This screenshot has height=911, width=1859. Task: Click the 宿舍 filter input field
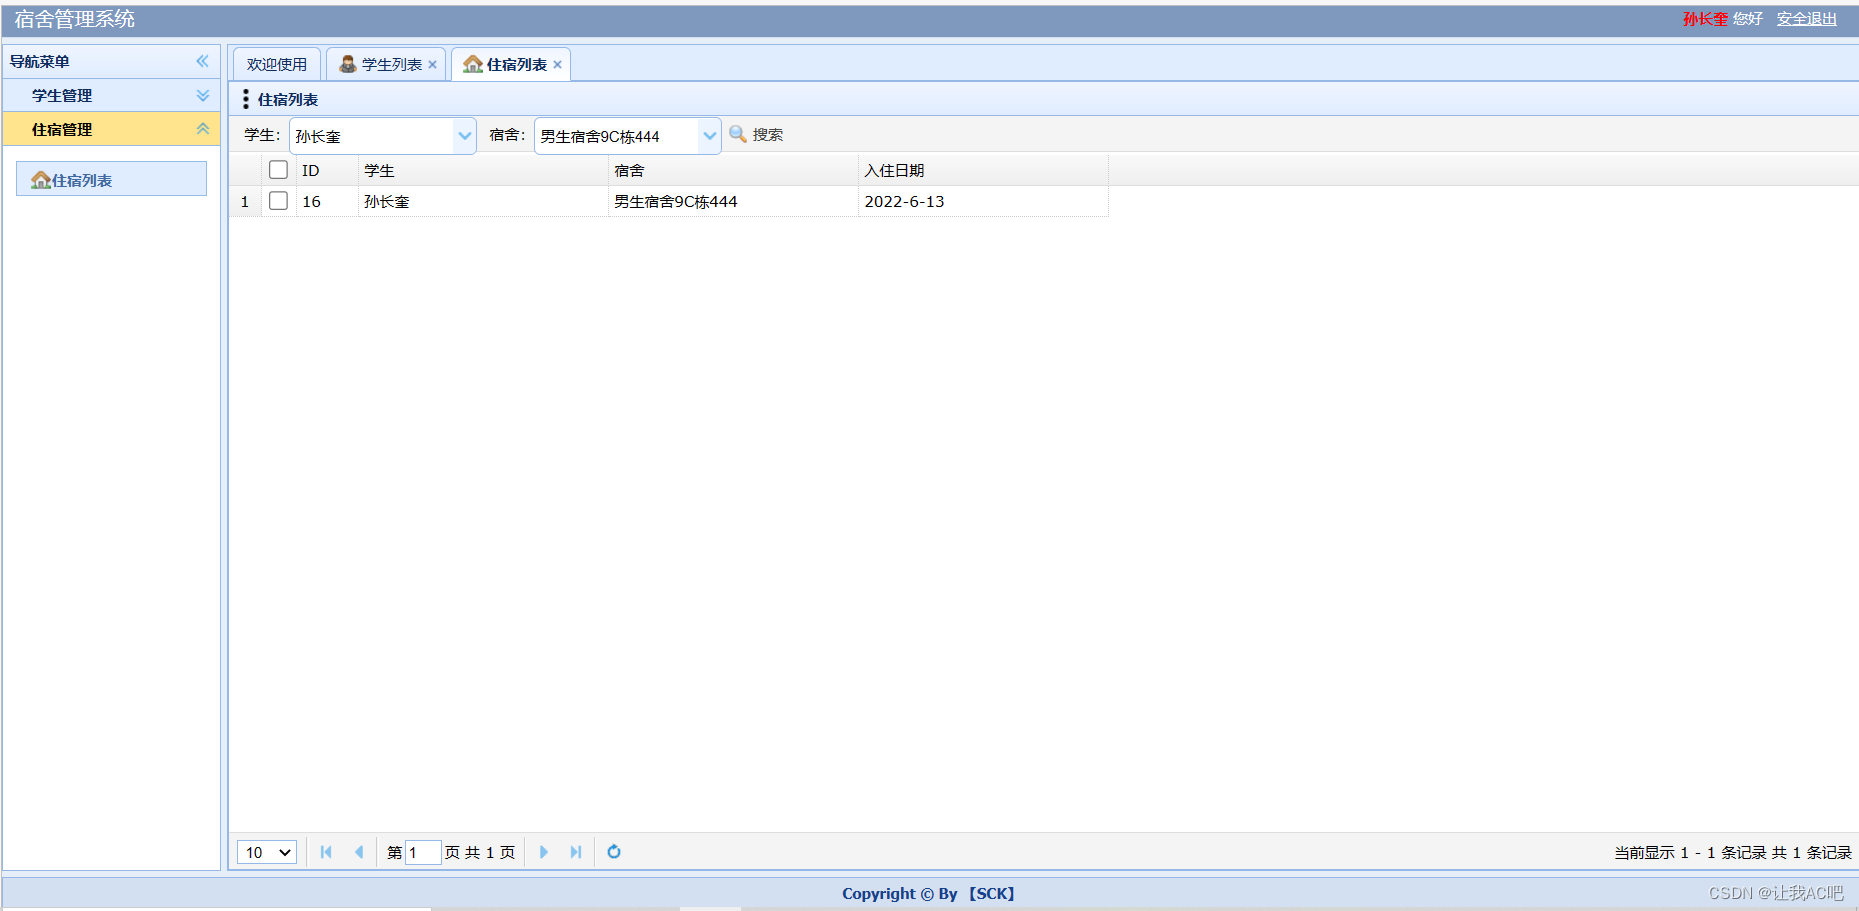(x=616, y=136)
